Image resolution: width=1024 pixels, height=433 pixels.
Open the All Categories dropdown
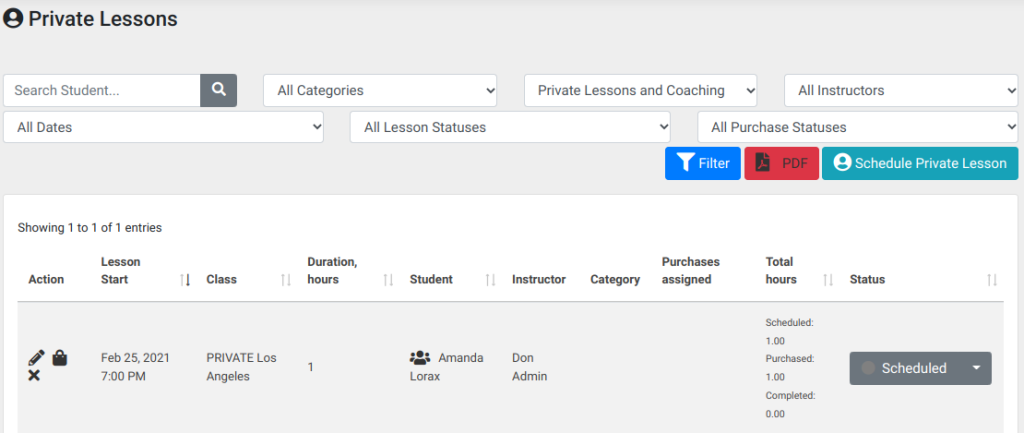380,90
